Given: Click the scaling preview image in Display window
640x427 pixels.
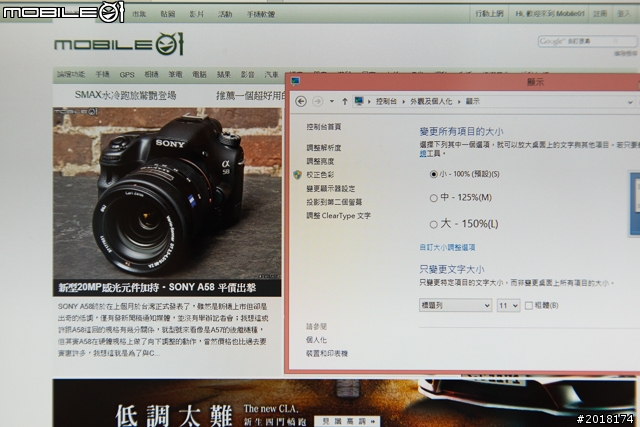Looking at the screenshot, I should coord(634,204).
